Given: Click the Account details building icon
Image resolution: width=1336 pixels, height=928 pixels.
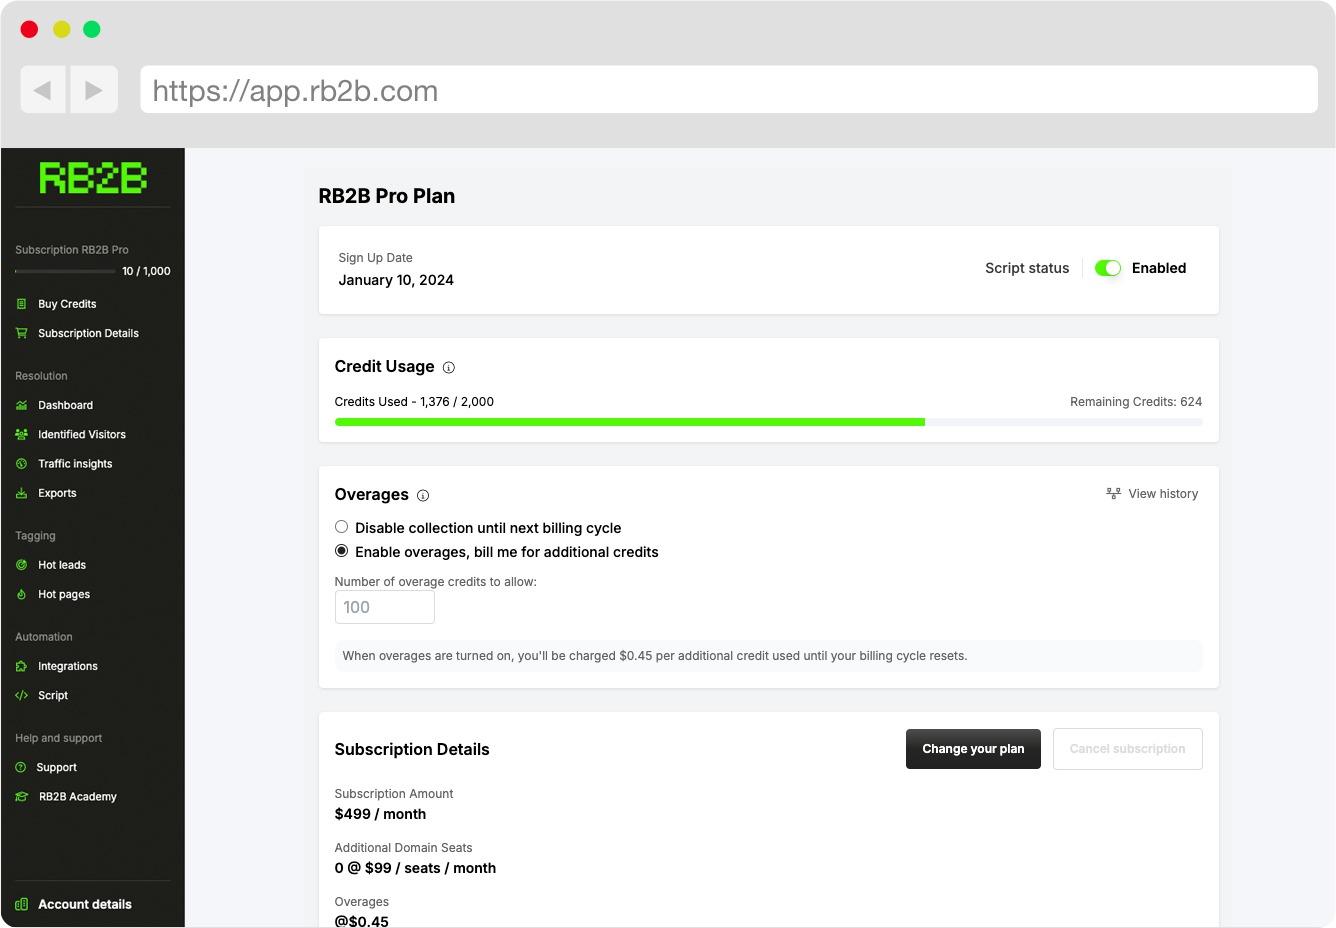Looking at the screenshot, I should (22, 904).
